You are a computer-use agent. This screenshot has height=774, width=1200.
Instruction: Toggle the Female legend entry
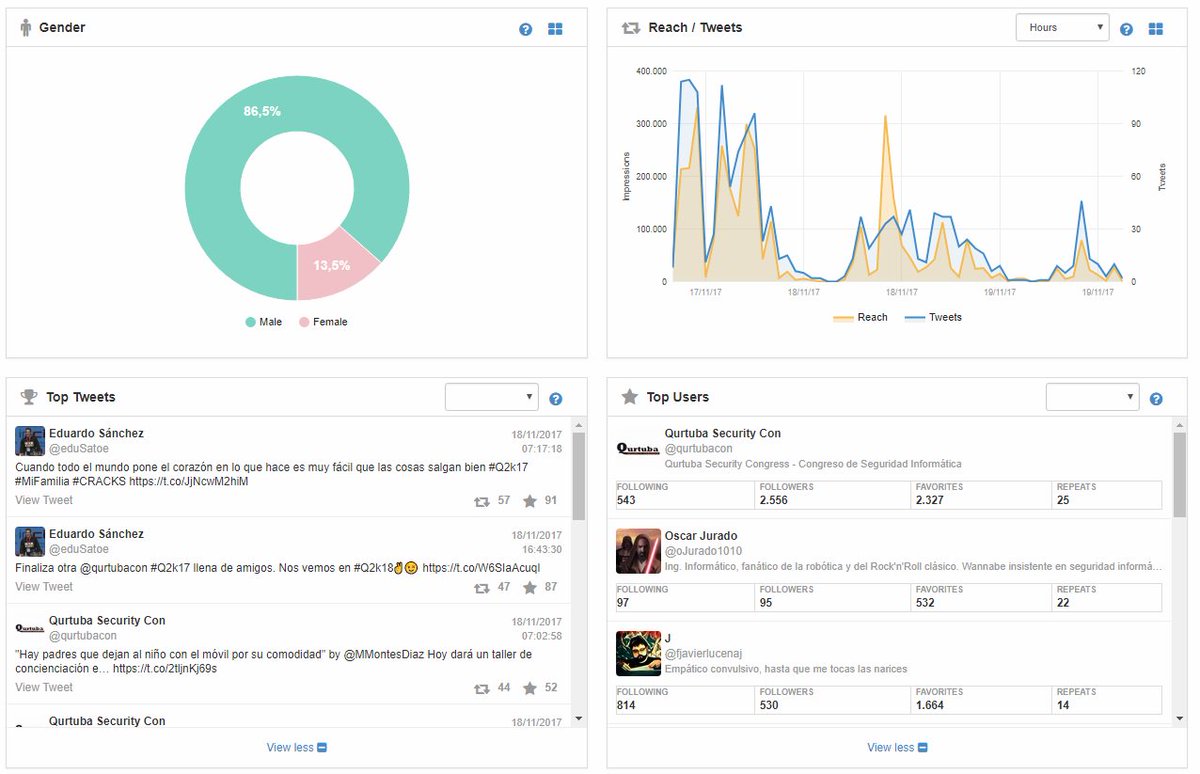323,322
